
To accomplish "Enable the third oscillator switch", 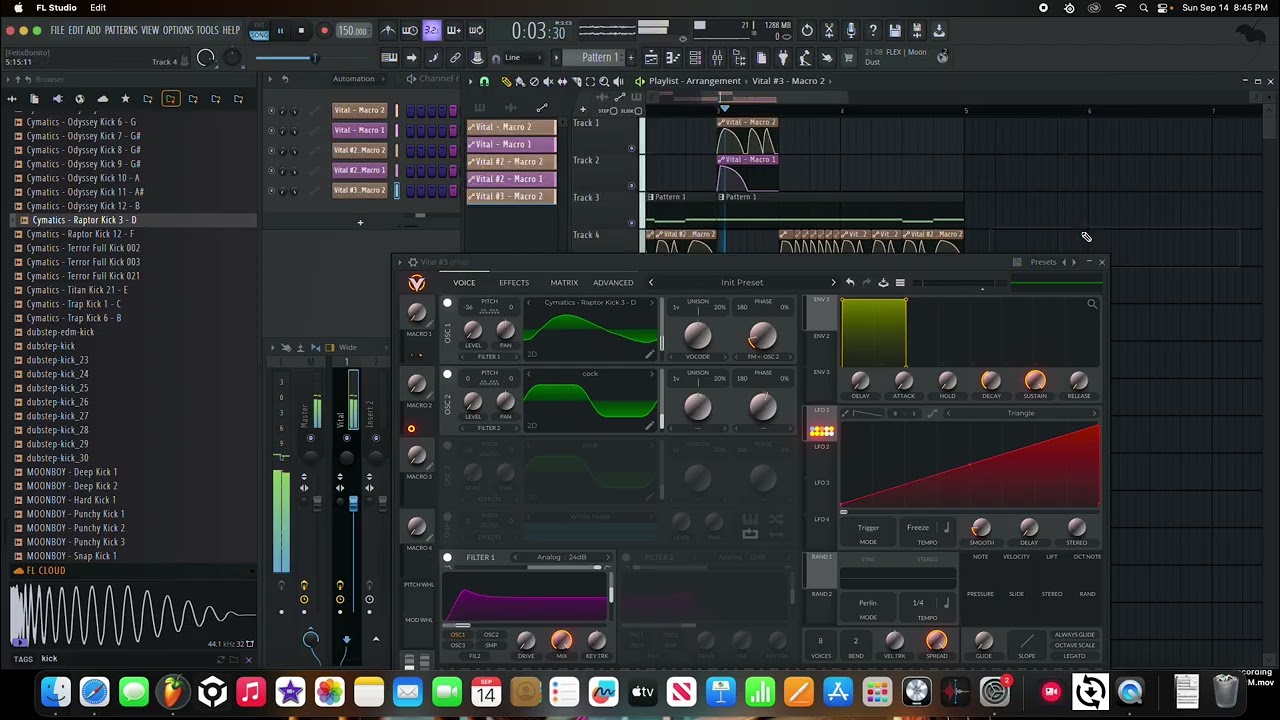I will [447, 446].
